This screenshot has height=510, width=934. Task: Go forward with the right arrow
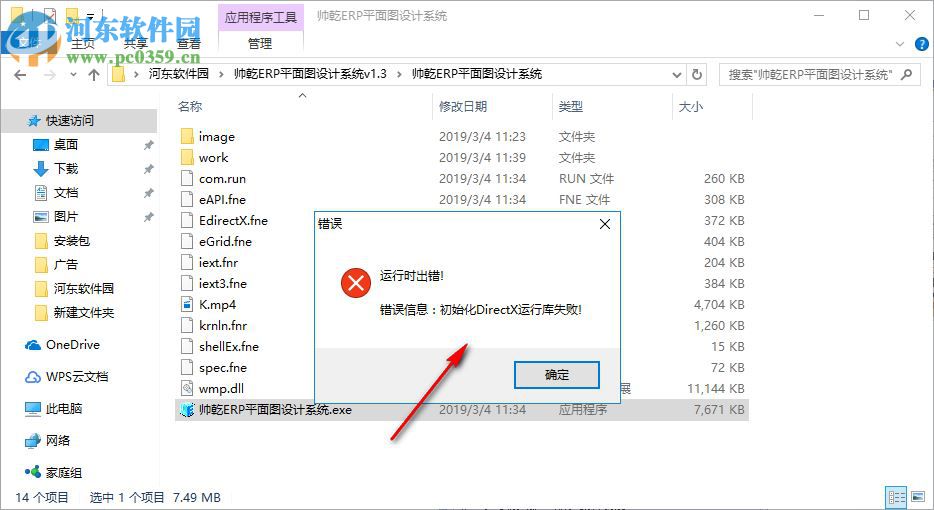tap(49, 74)
